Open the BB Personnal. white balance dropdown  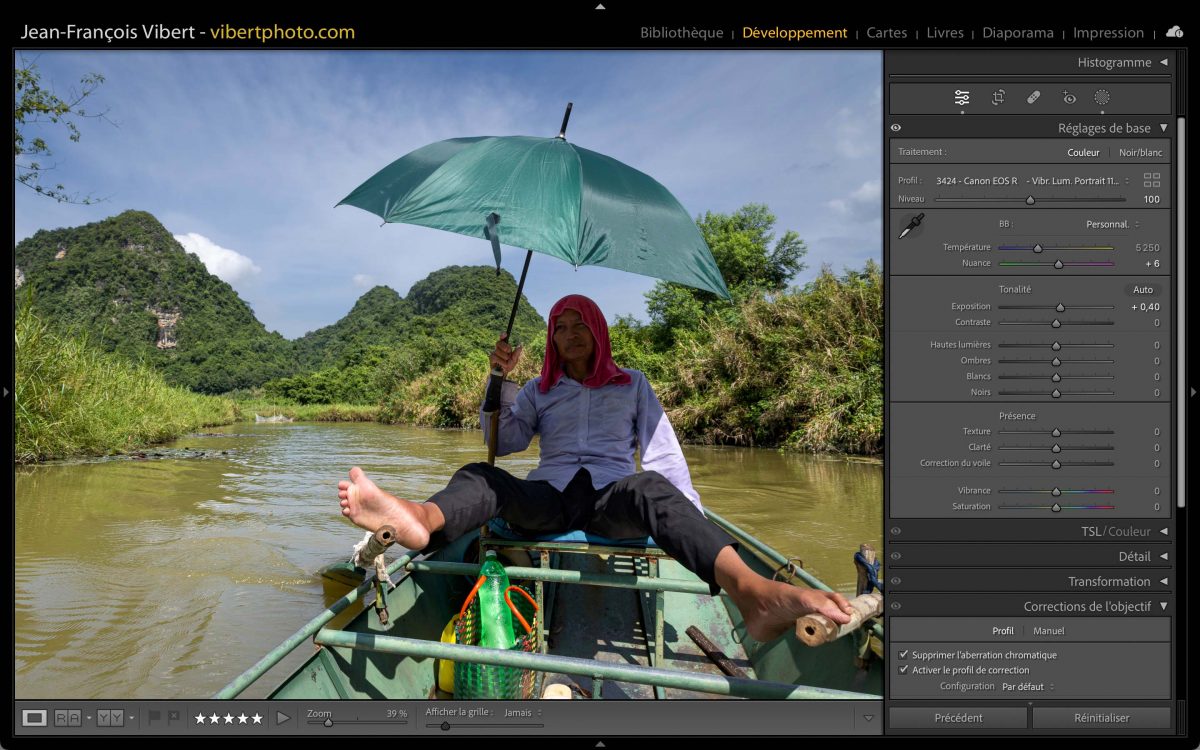pos(1112,224)
